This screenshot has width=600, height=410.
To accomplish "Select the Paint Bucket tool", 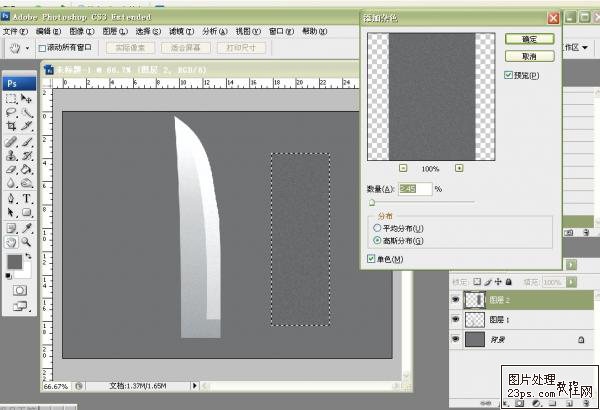I will pos(26,169).
